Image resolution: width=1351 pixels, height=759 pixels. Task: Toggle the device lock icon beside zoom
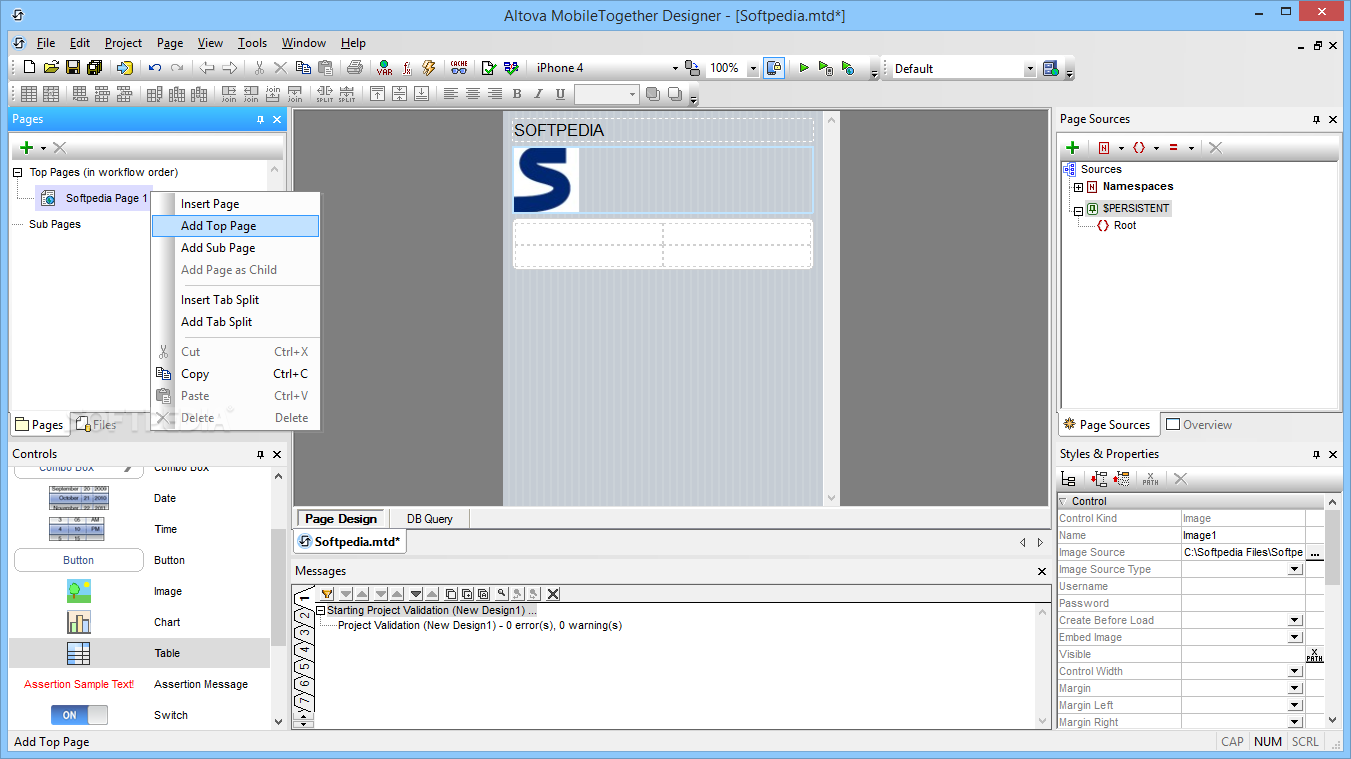(x=774, y=68)
